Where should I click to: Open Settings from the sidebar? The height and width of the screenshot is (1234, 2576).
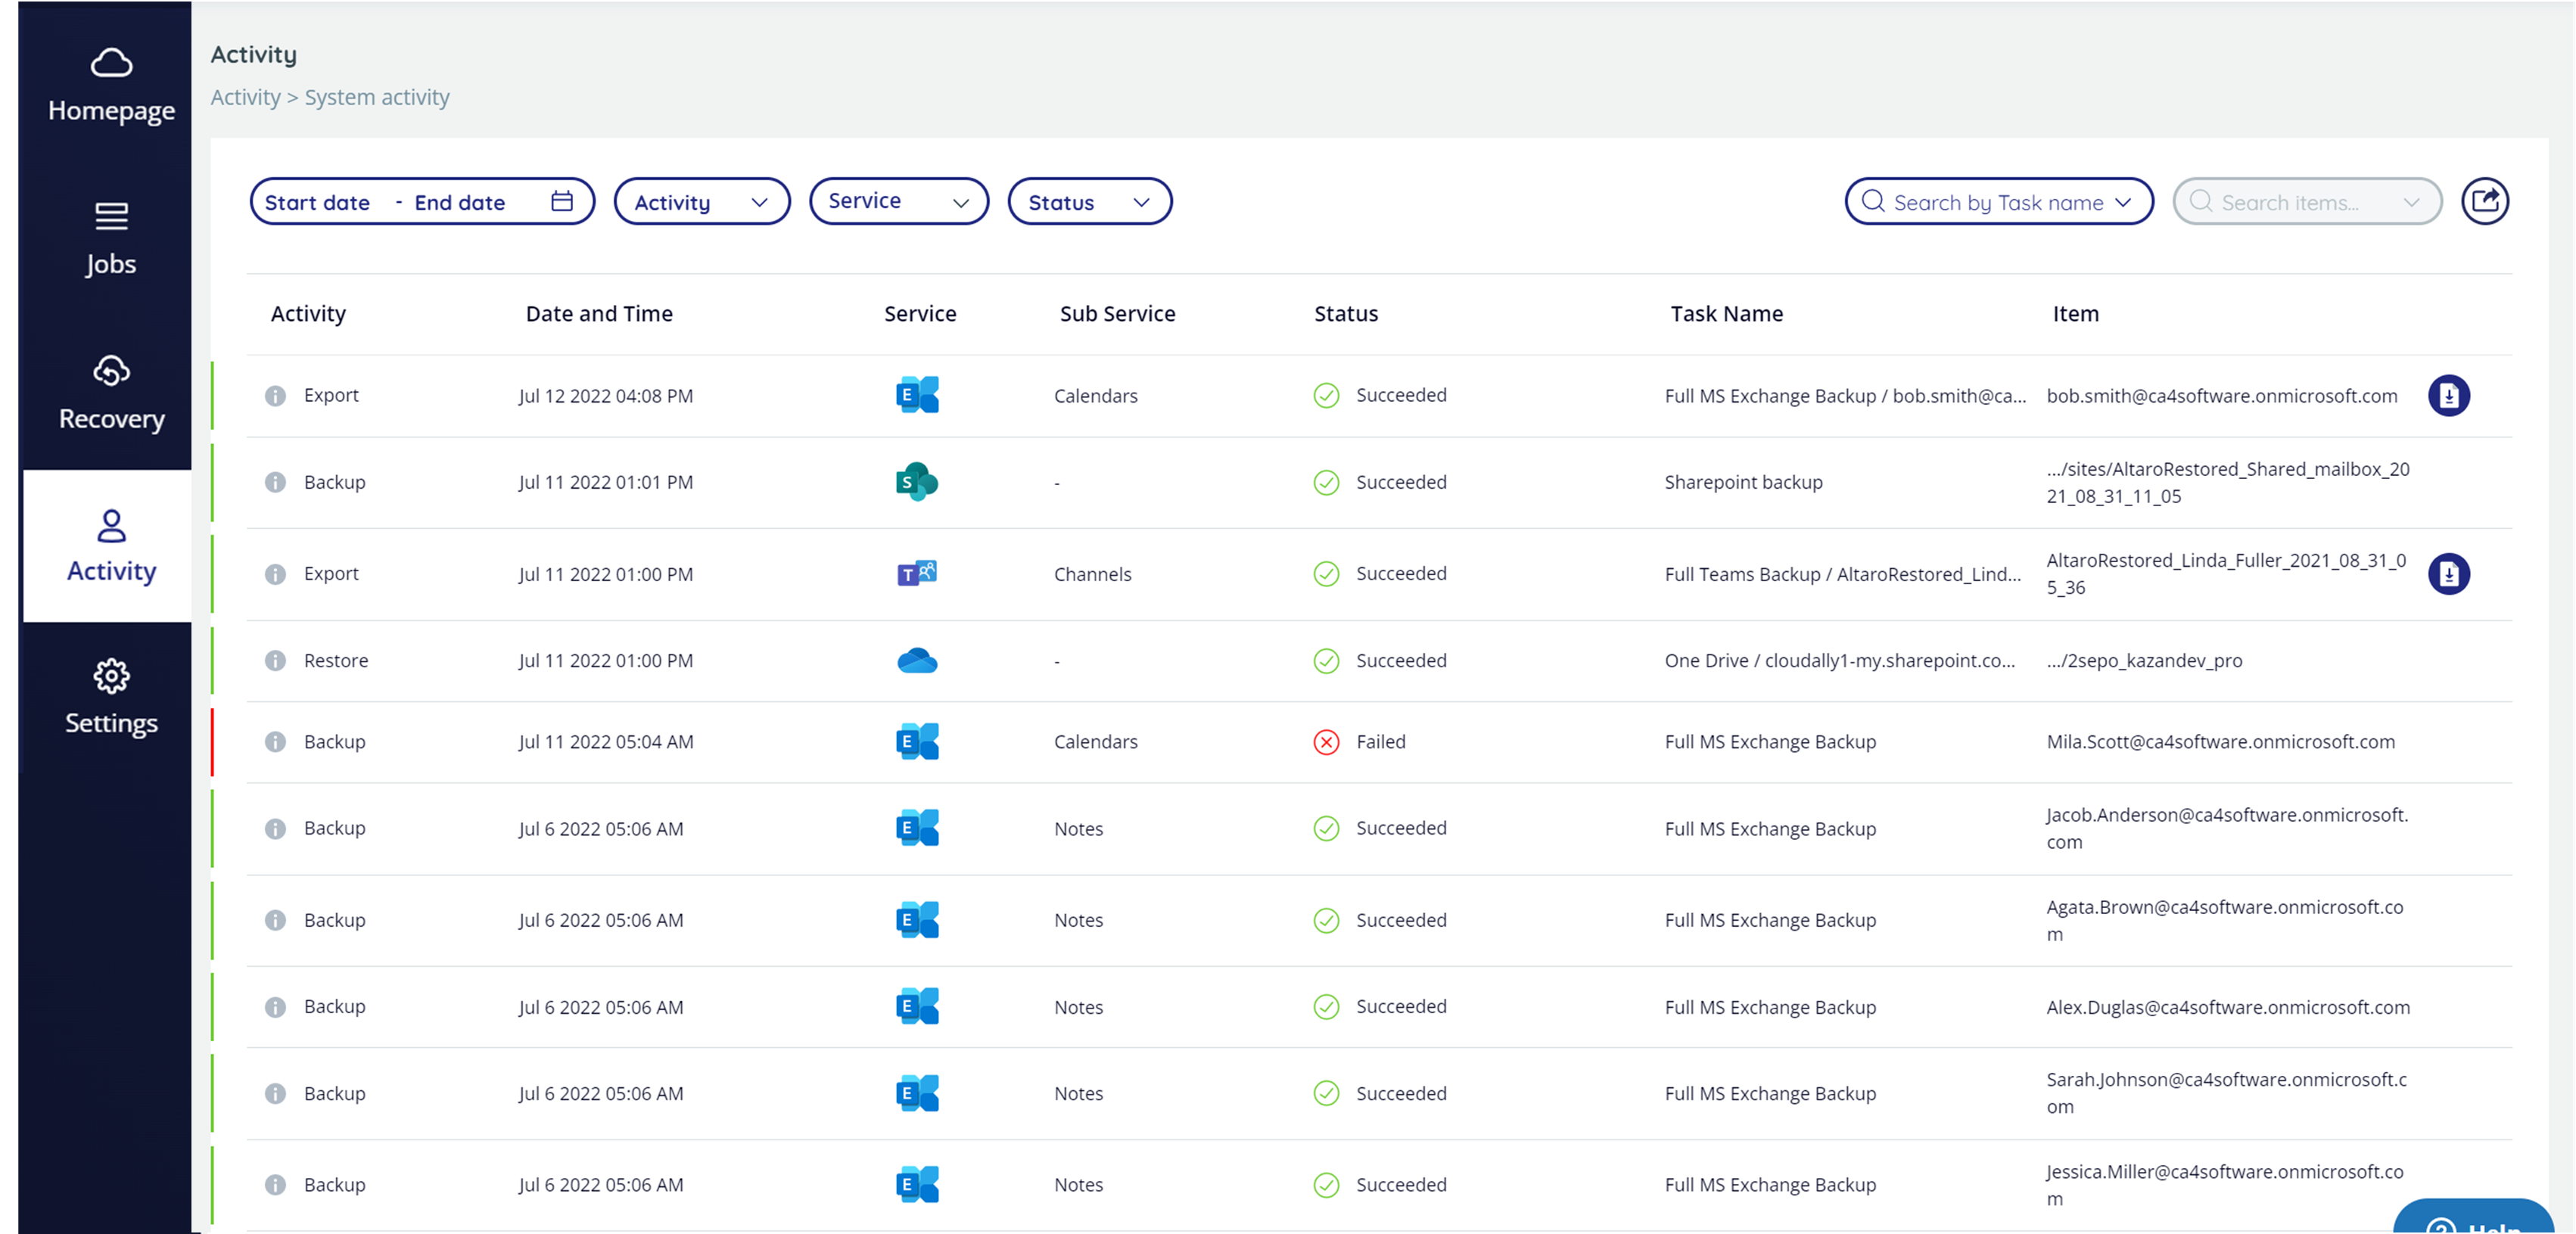click(x=110, y=697)
